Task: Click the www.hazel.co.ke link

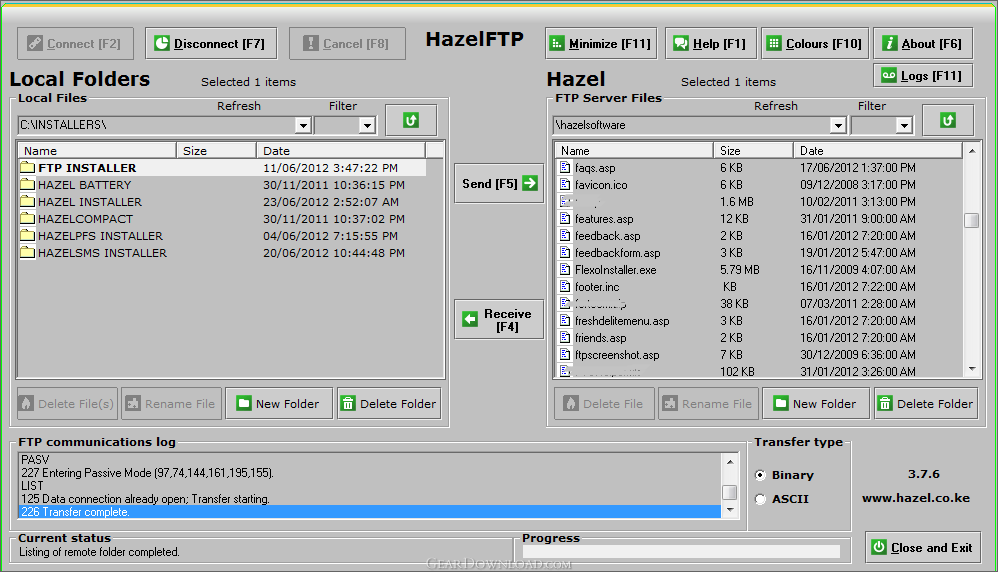Action: tap(916, 498)
